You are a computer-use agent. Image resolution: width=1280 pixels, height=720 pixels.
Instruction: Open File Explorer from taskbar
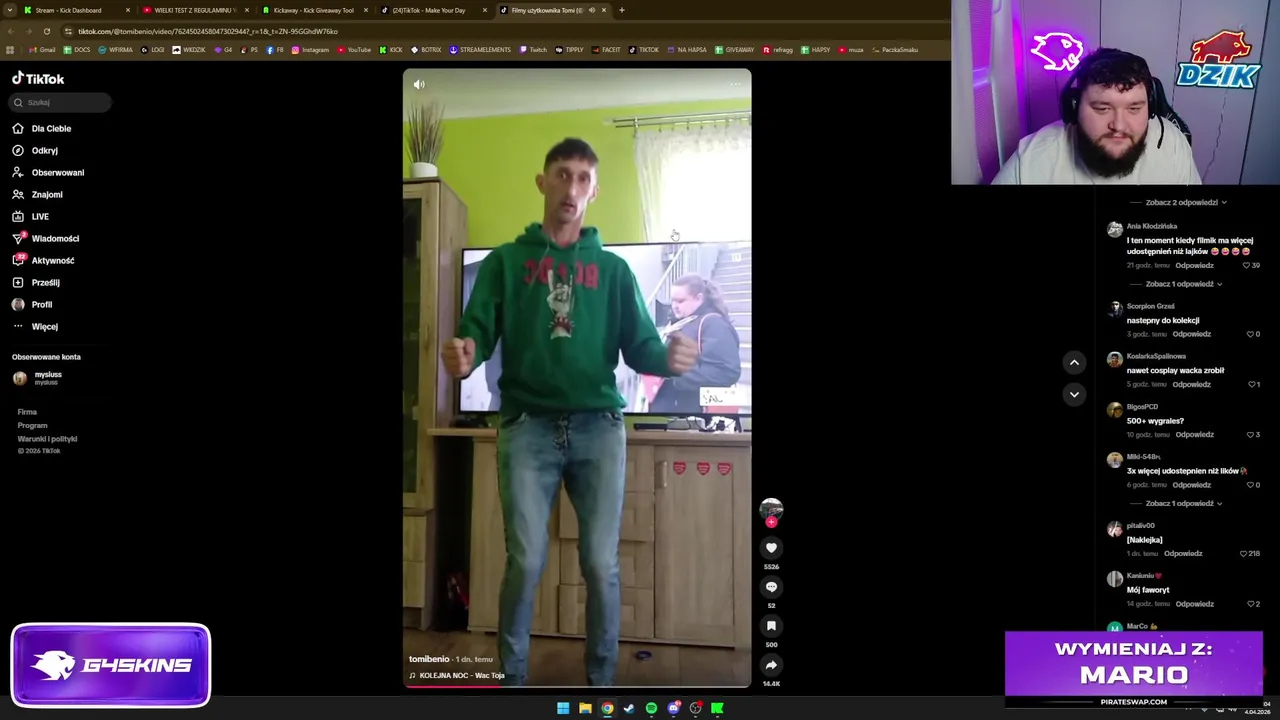click(585, 708)
